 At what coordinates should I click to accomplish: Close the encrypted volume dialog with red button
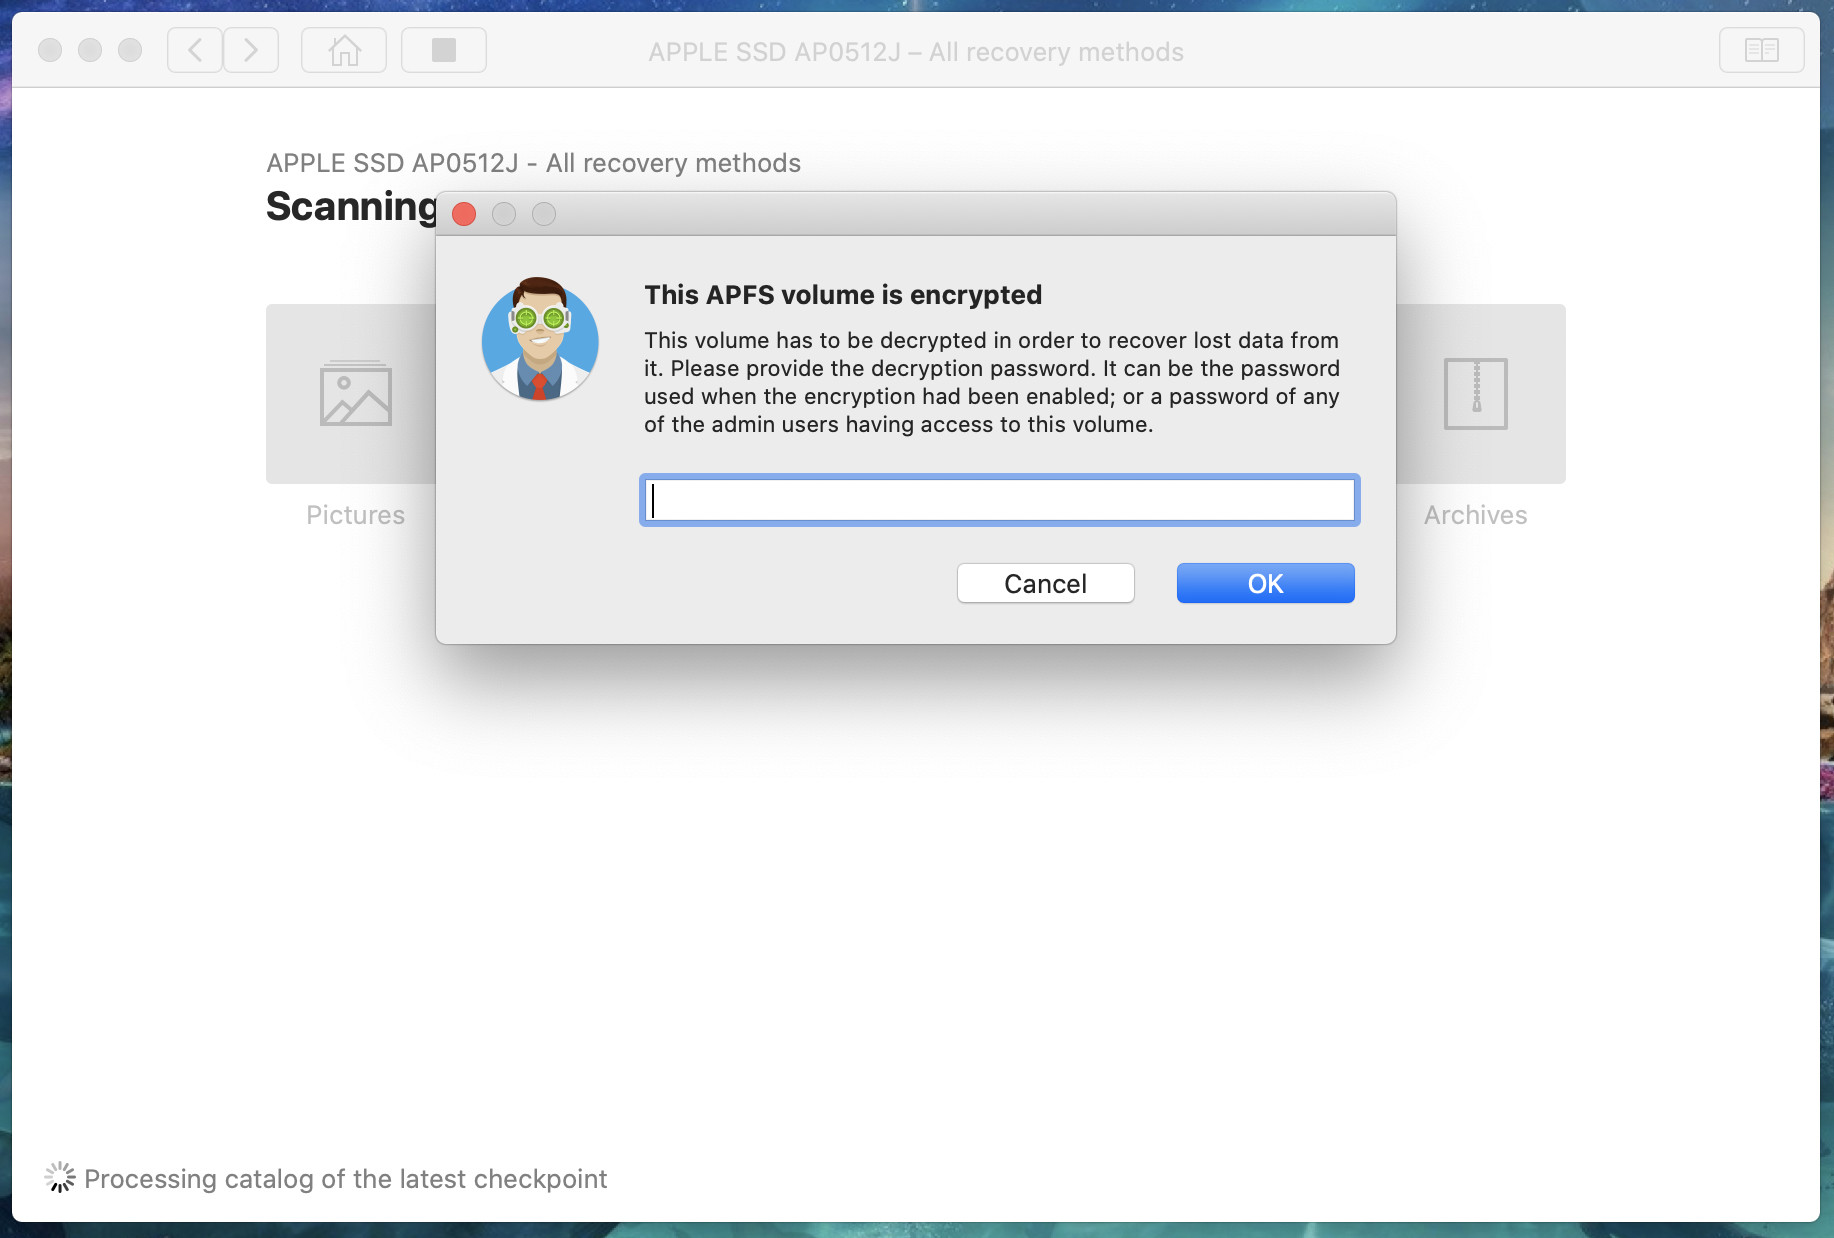[x=464, y=214]
